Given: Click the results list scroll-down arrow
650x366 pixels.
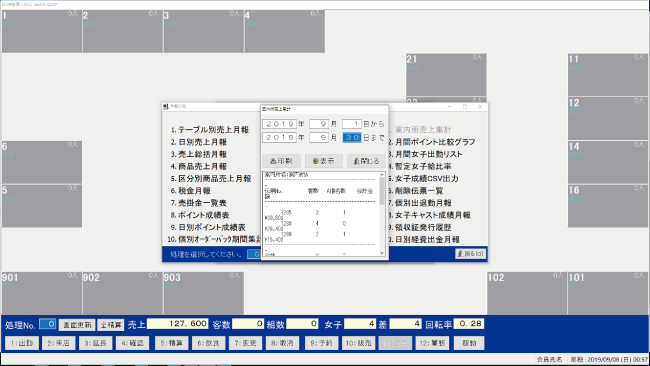Looking at the screenshot, I should (x=382, y=253).
